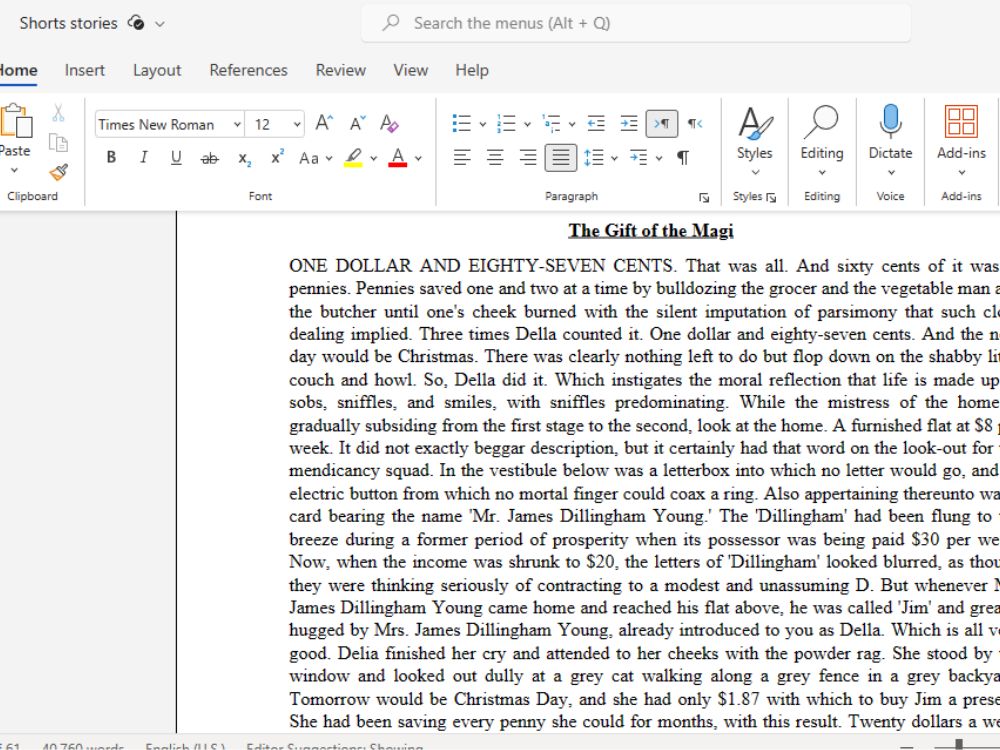Expand multilevel list options arrow
This screenshot has height=750, width=1000.
[572, 124]
